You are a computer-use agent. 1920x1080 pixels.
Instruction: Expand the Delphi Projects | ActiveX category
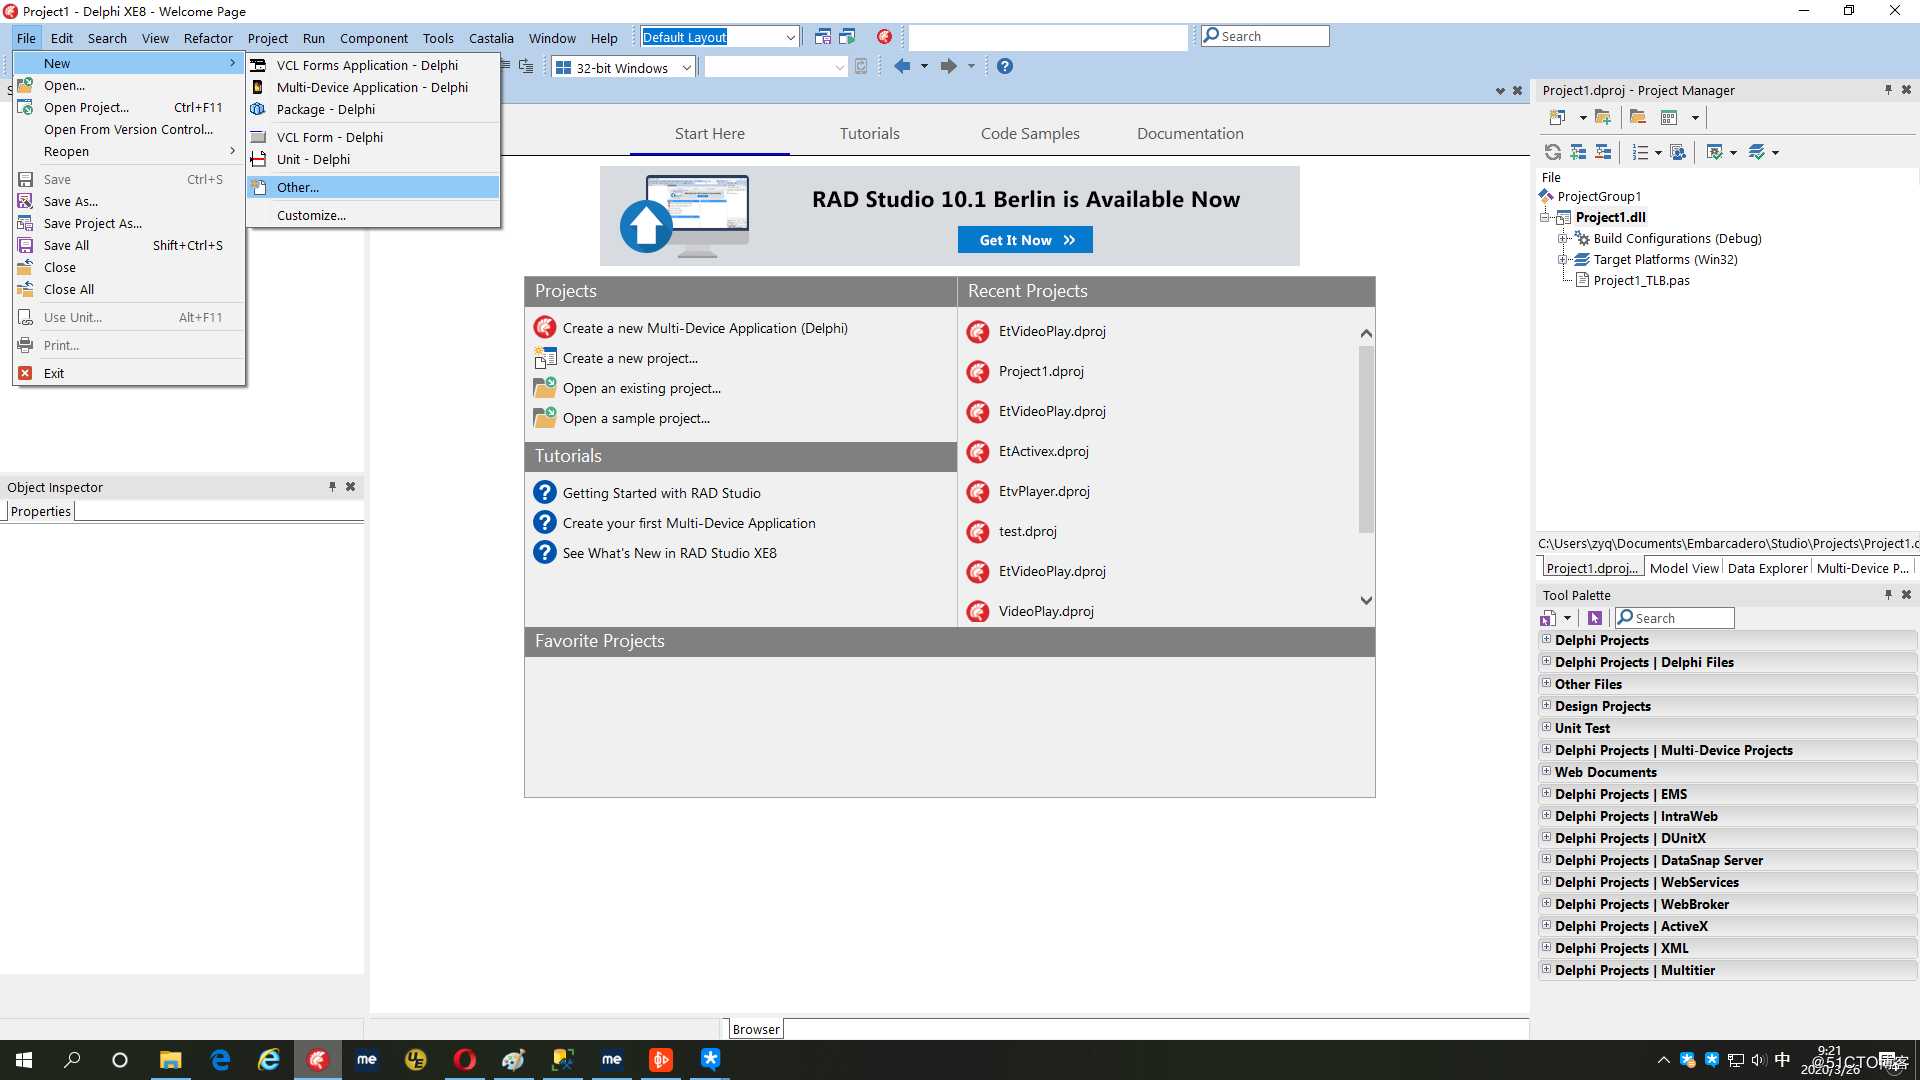pos(1547,925)
